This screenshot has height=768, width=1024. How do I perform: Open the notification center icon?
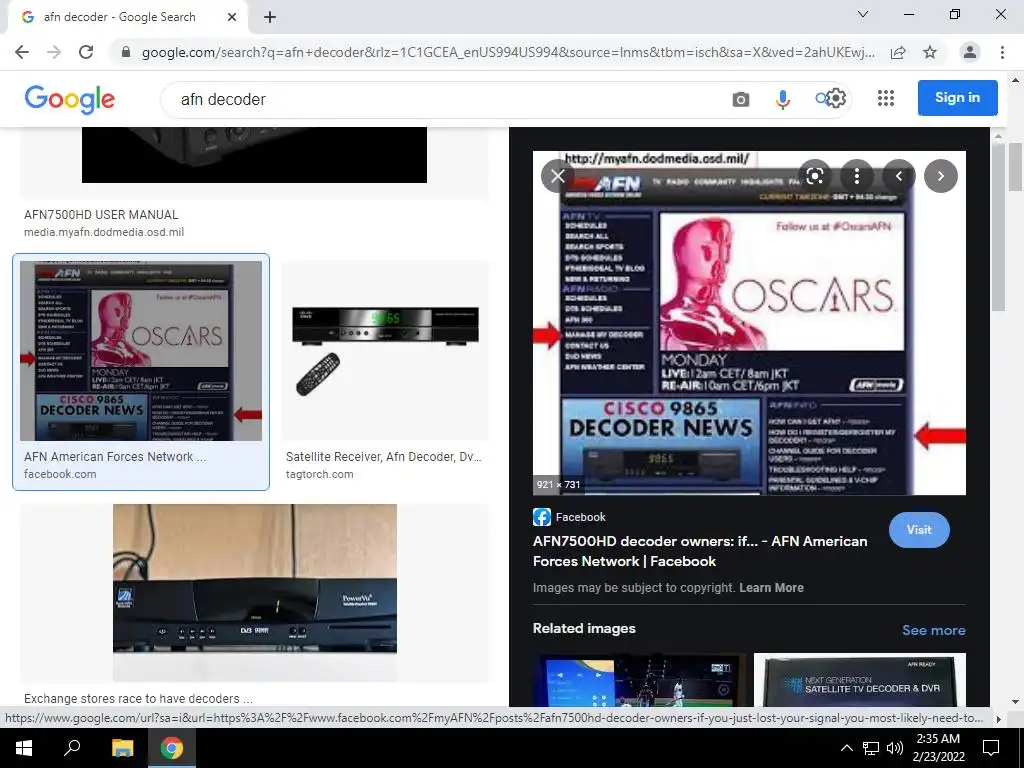(x=991, y=748)
